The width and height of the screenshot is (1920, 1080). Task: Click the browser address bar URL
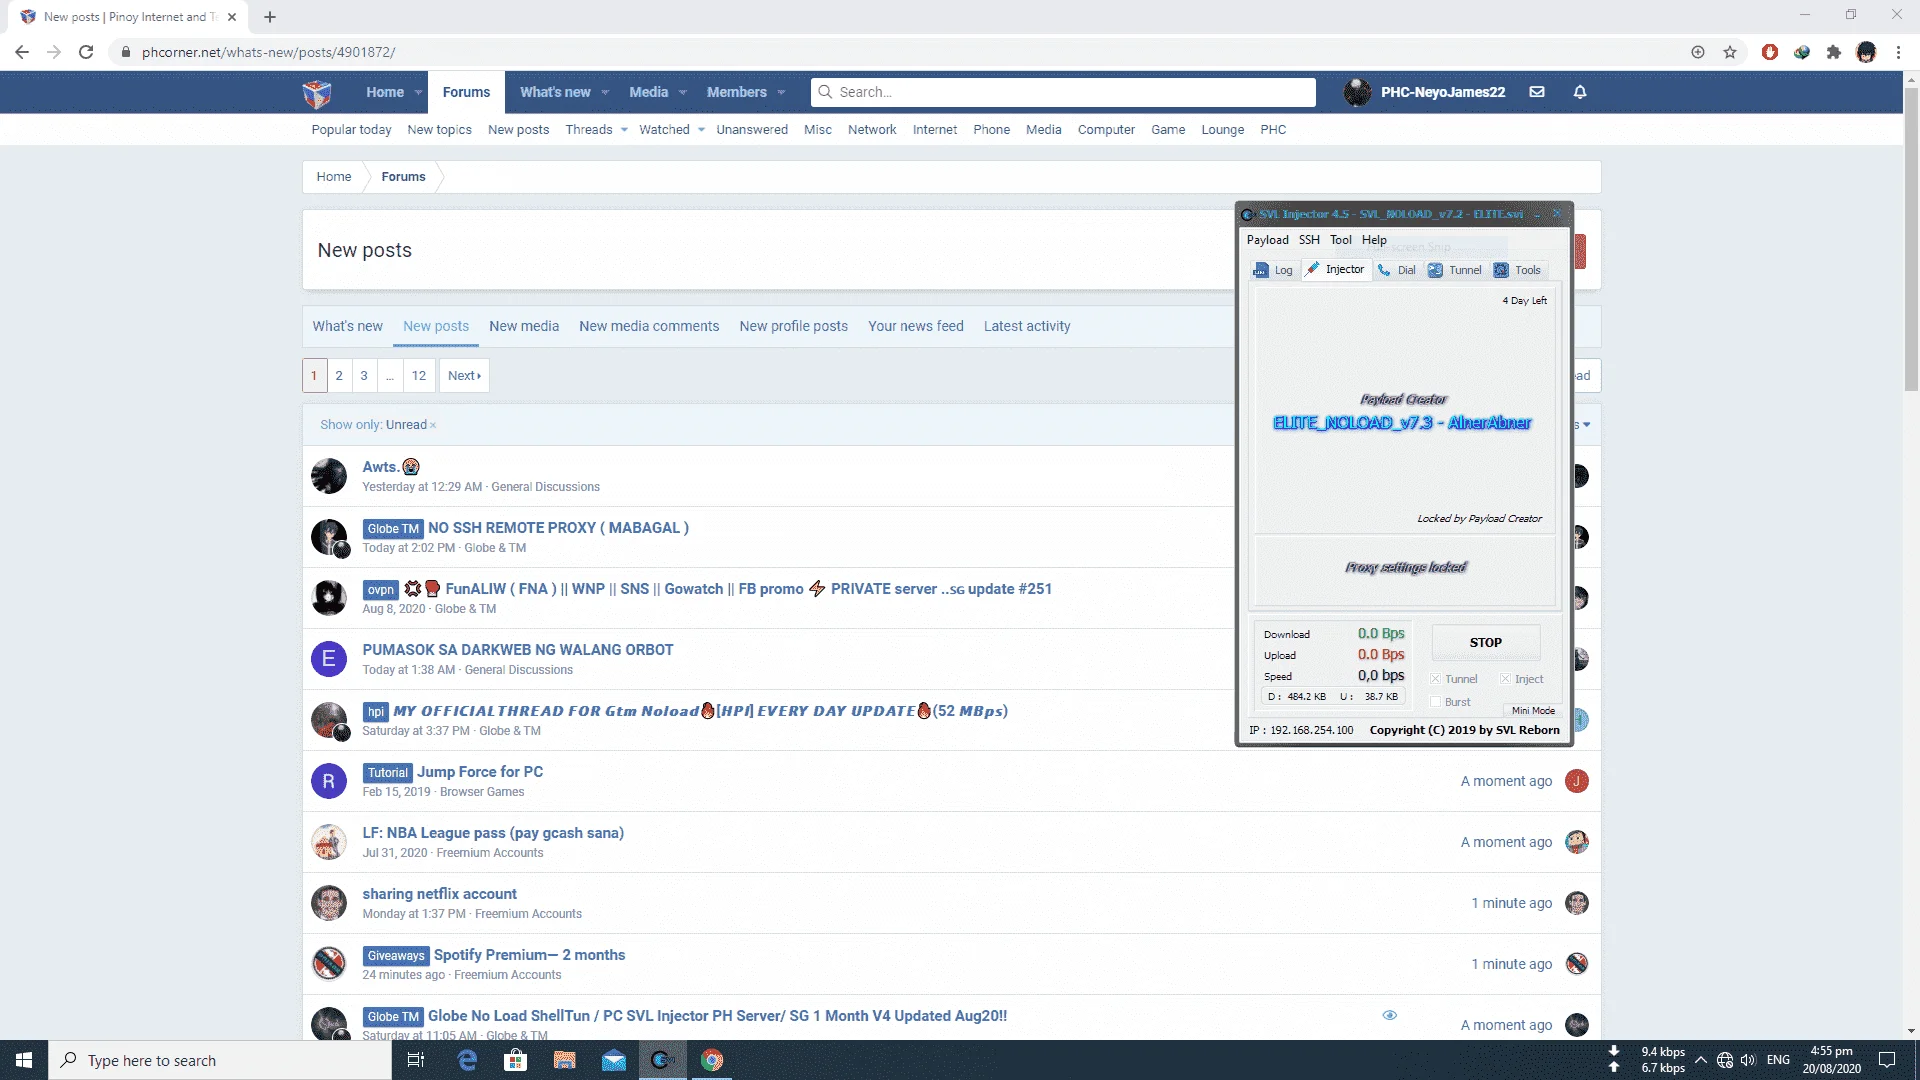pyautogui.click(x=268, y=52)
